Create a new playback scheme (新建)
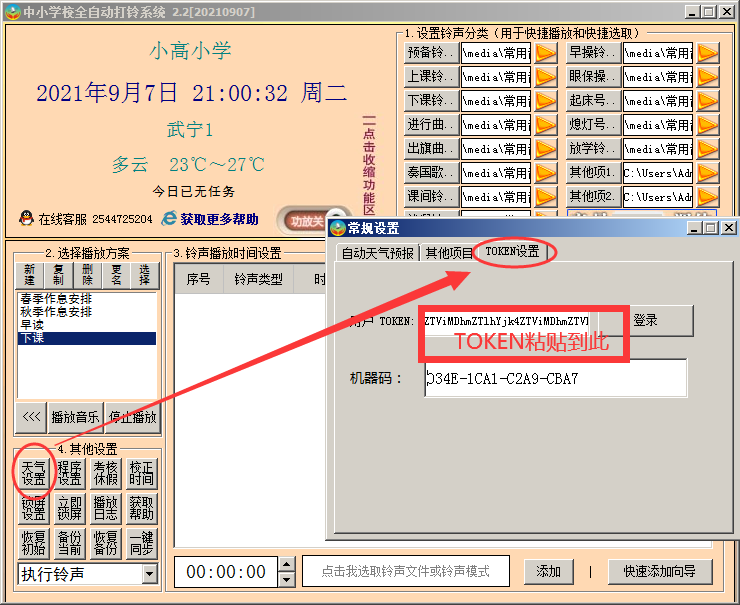This screenshot has height=605, width=740. tap(29, 275)
